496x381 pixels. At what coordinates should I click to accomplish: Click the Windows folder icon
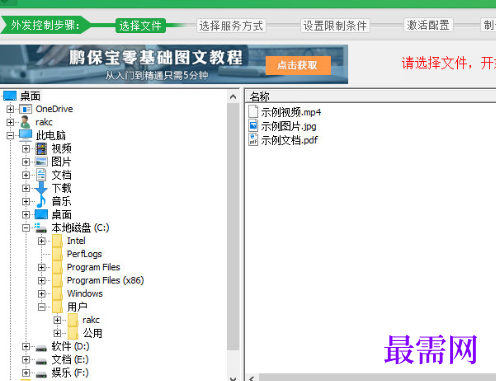(57, 294)
